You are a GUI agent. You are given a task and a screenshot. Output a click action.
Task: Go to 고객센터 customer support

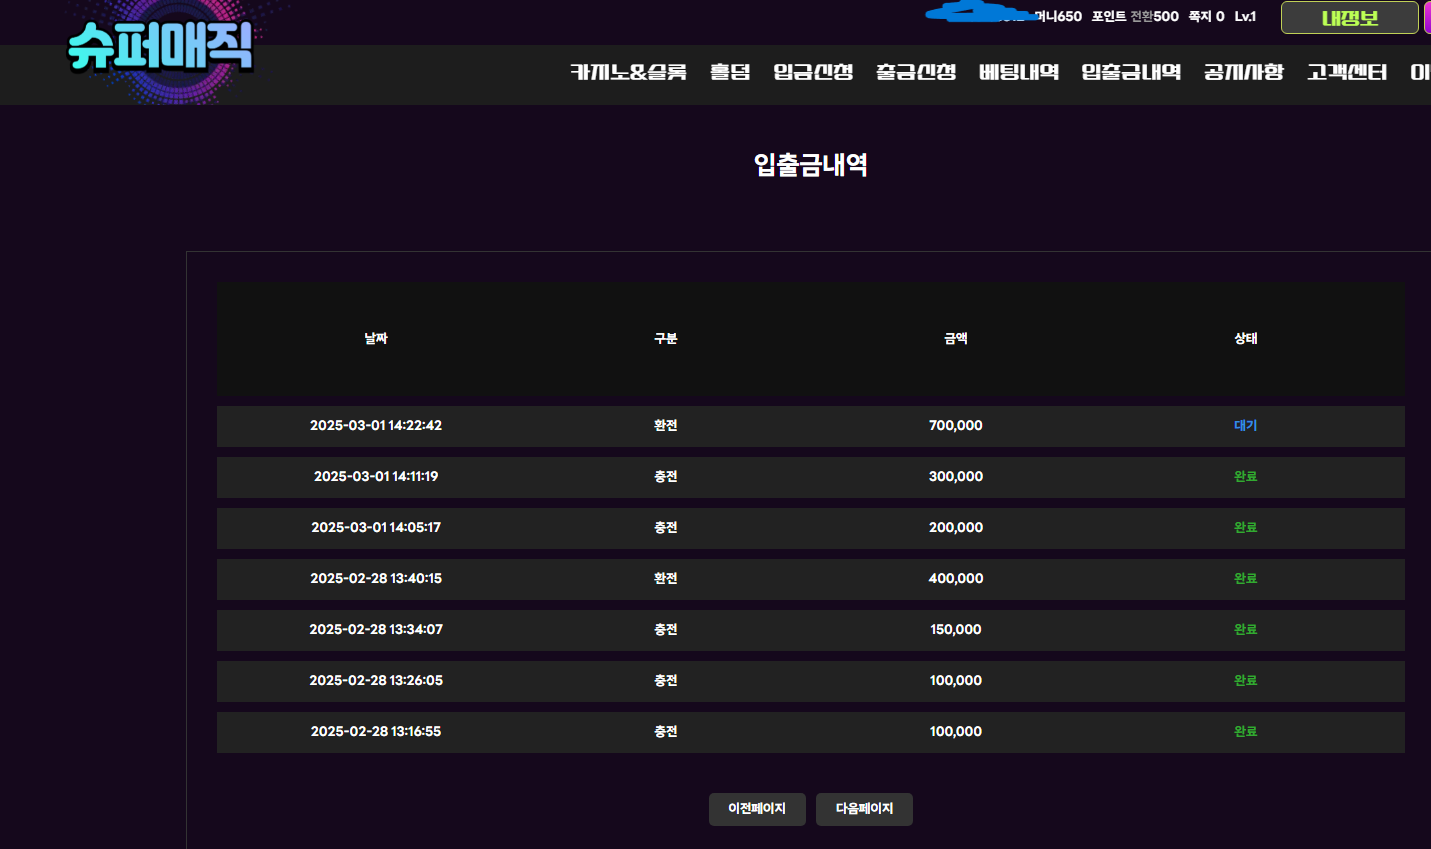pyautogui.click(x=1347, y=72)
